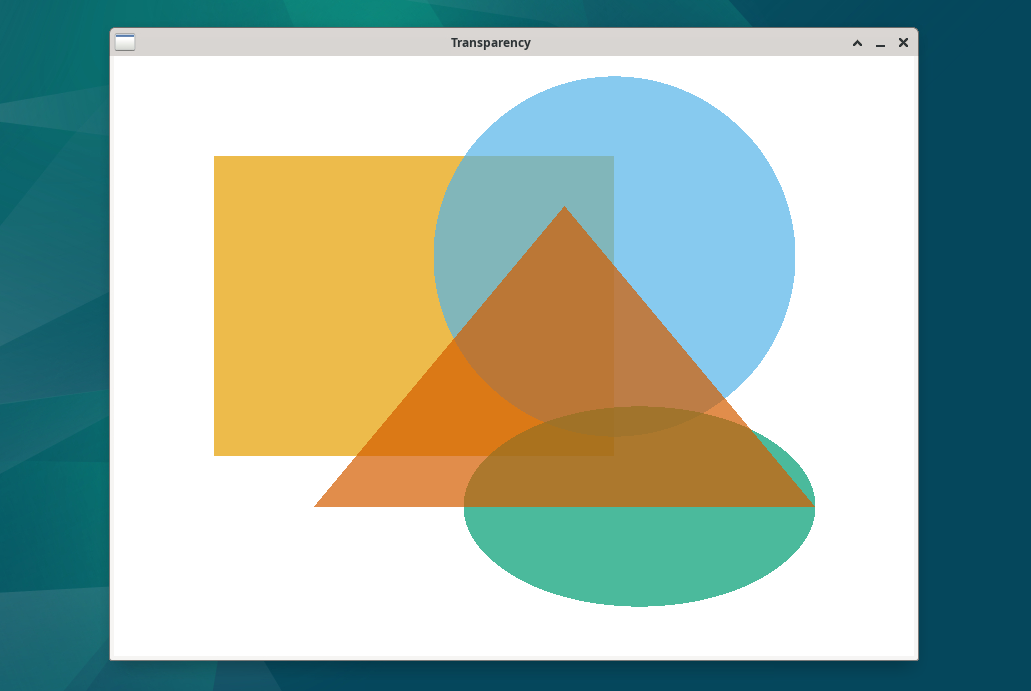Click the circle's top edge
This screenshot has height=691, width=1031.
(x=613, y=80)
